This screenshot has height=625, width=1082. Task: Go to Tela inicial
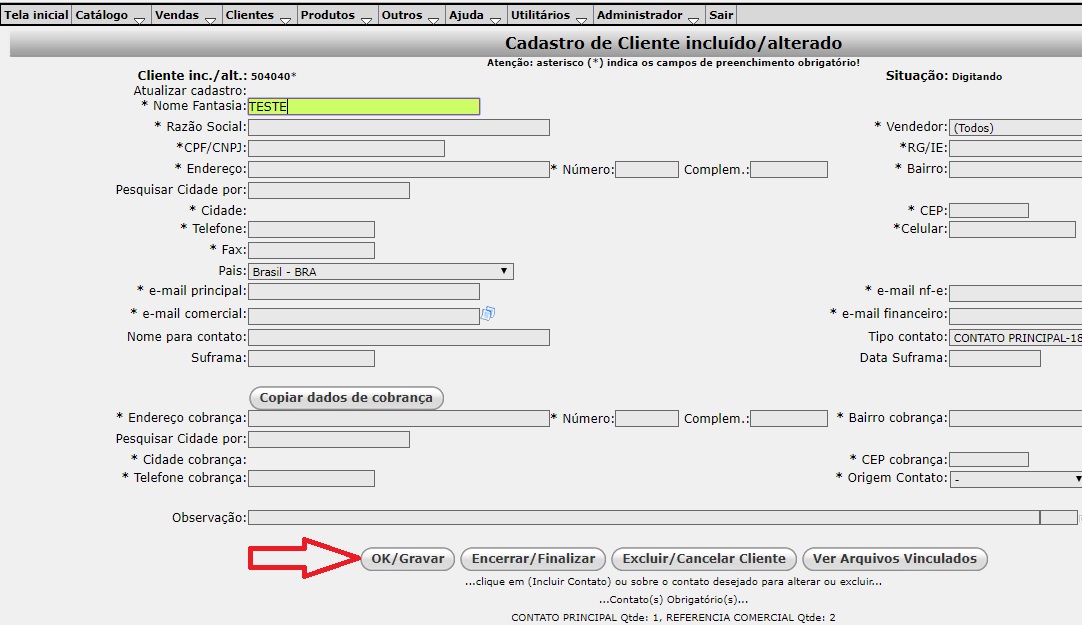coord(37,15)
